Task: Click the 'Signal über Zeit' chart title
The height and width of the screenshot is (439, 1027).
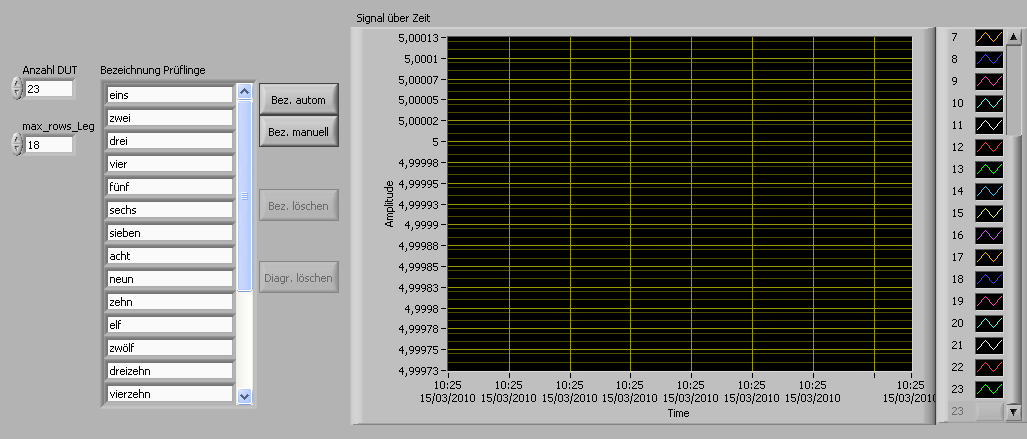Action: click(x=393, y=18)
